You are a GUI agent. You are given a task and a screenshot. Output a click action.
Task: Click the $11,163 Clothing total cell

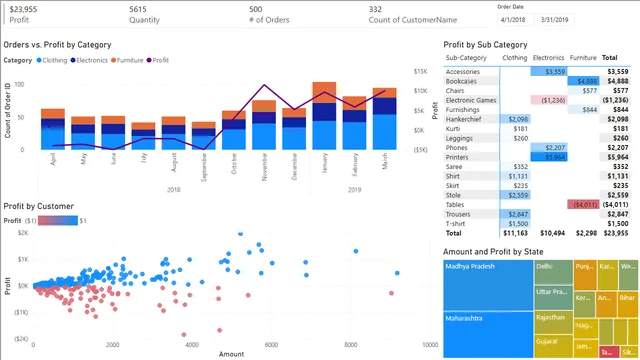[516, 233]
